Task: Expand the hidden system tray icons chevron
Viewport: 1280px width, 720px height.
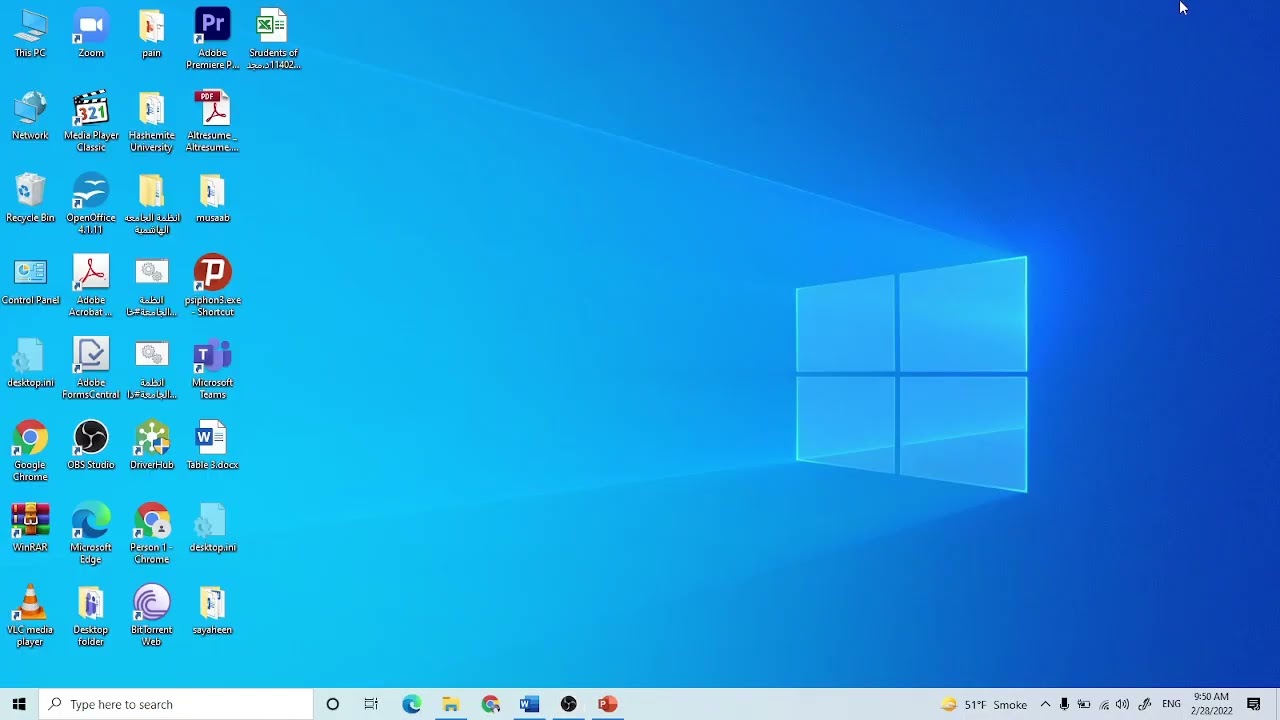Action: coord(1045,704)
